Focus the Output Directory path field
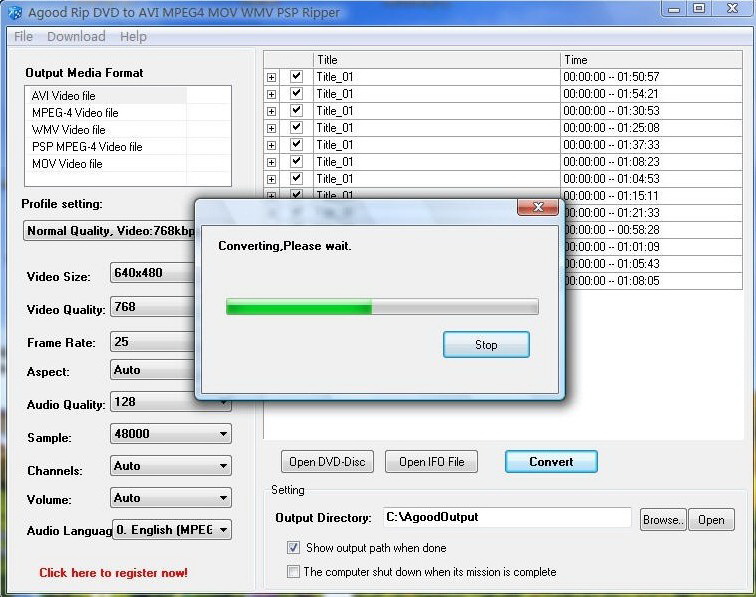 pos(507,517)
